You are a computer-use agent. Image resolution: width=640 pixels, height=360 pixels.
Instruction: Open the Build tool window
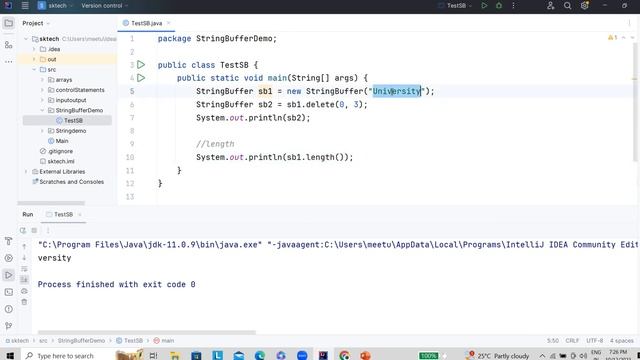click(9, 241)
